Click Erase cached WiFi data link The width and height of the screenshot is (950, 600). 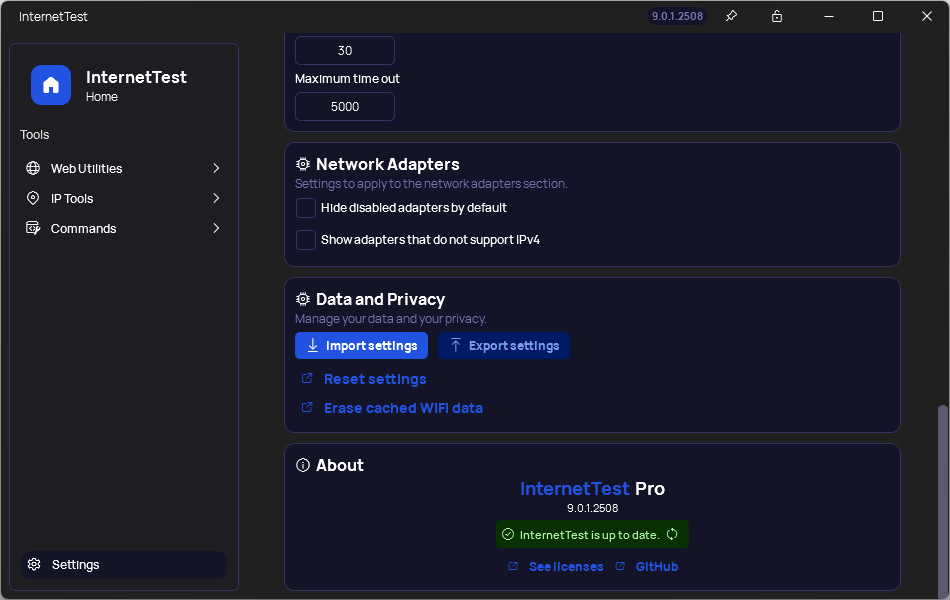point(404,408)
